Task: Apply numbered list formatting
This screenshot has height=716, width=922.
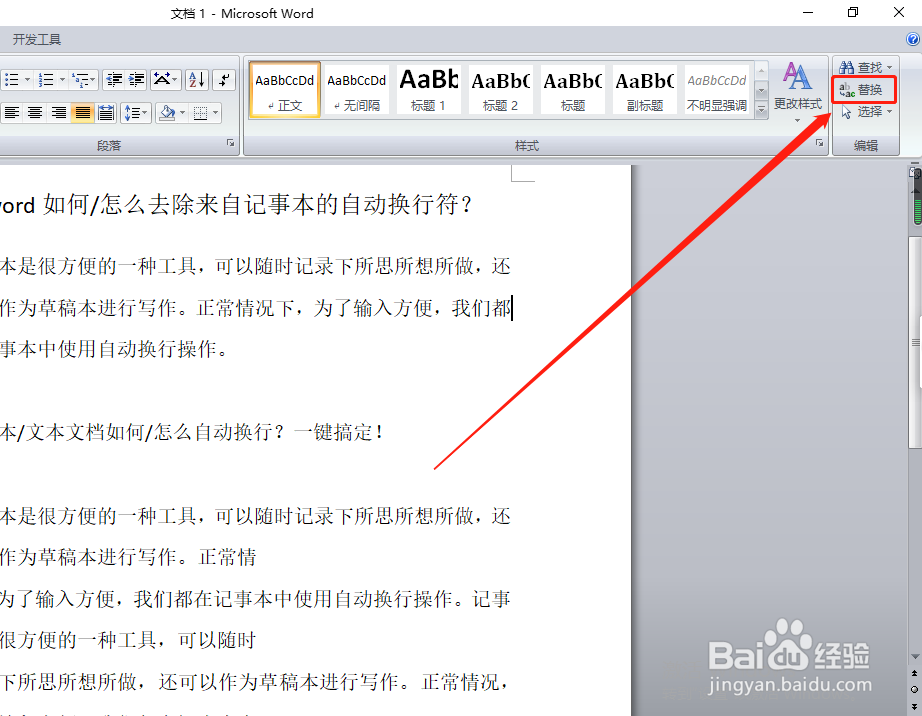Action: click(x=44, y=80)
